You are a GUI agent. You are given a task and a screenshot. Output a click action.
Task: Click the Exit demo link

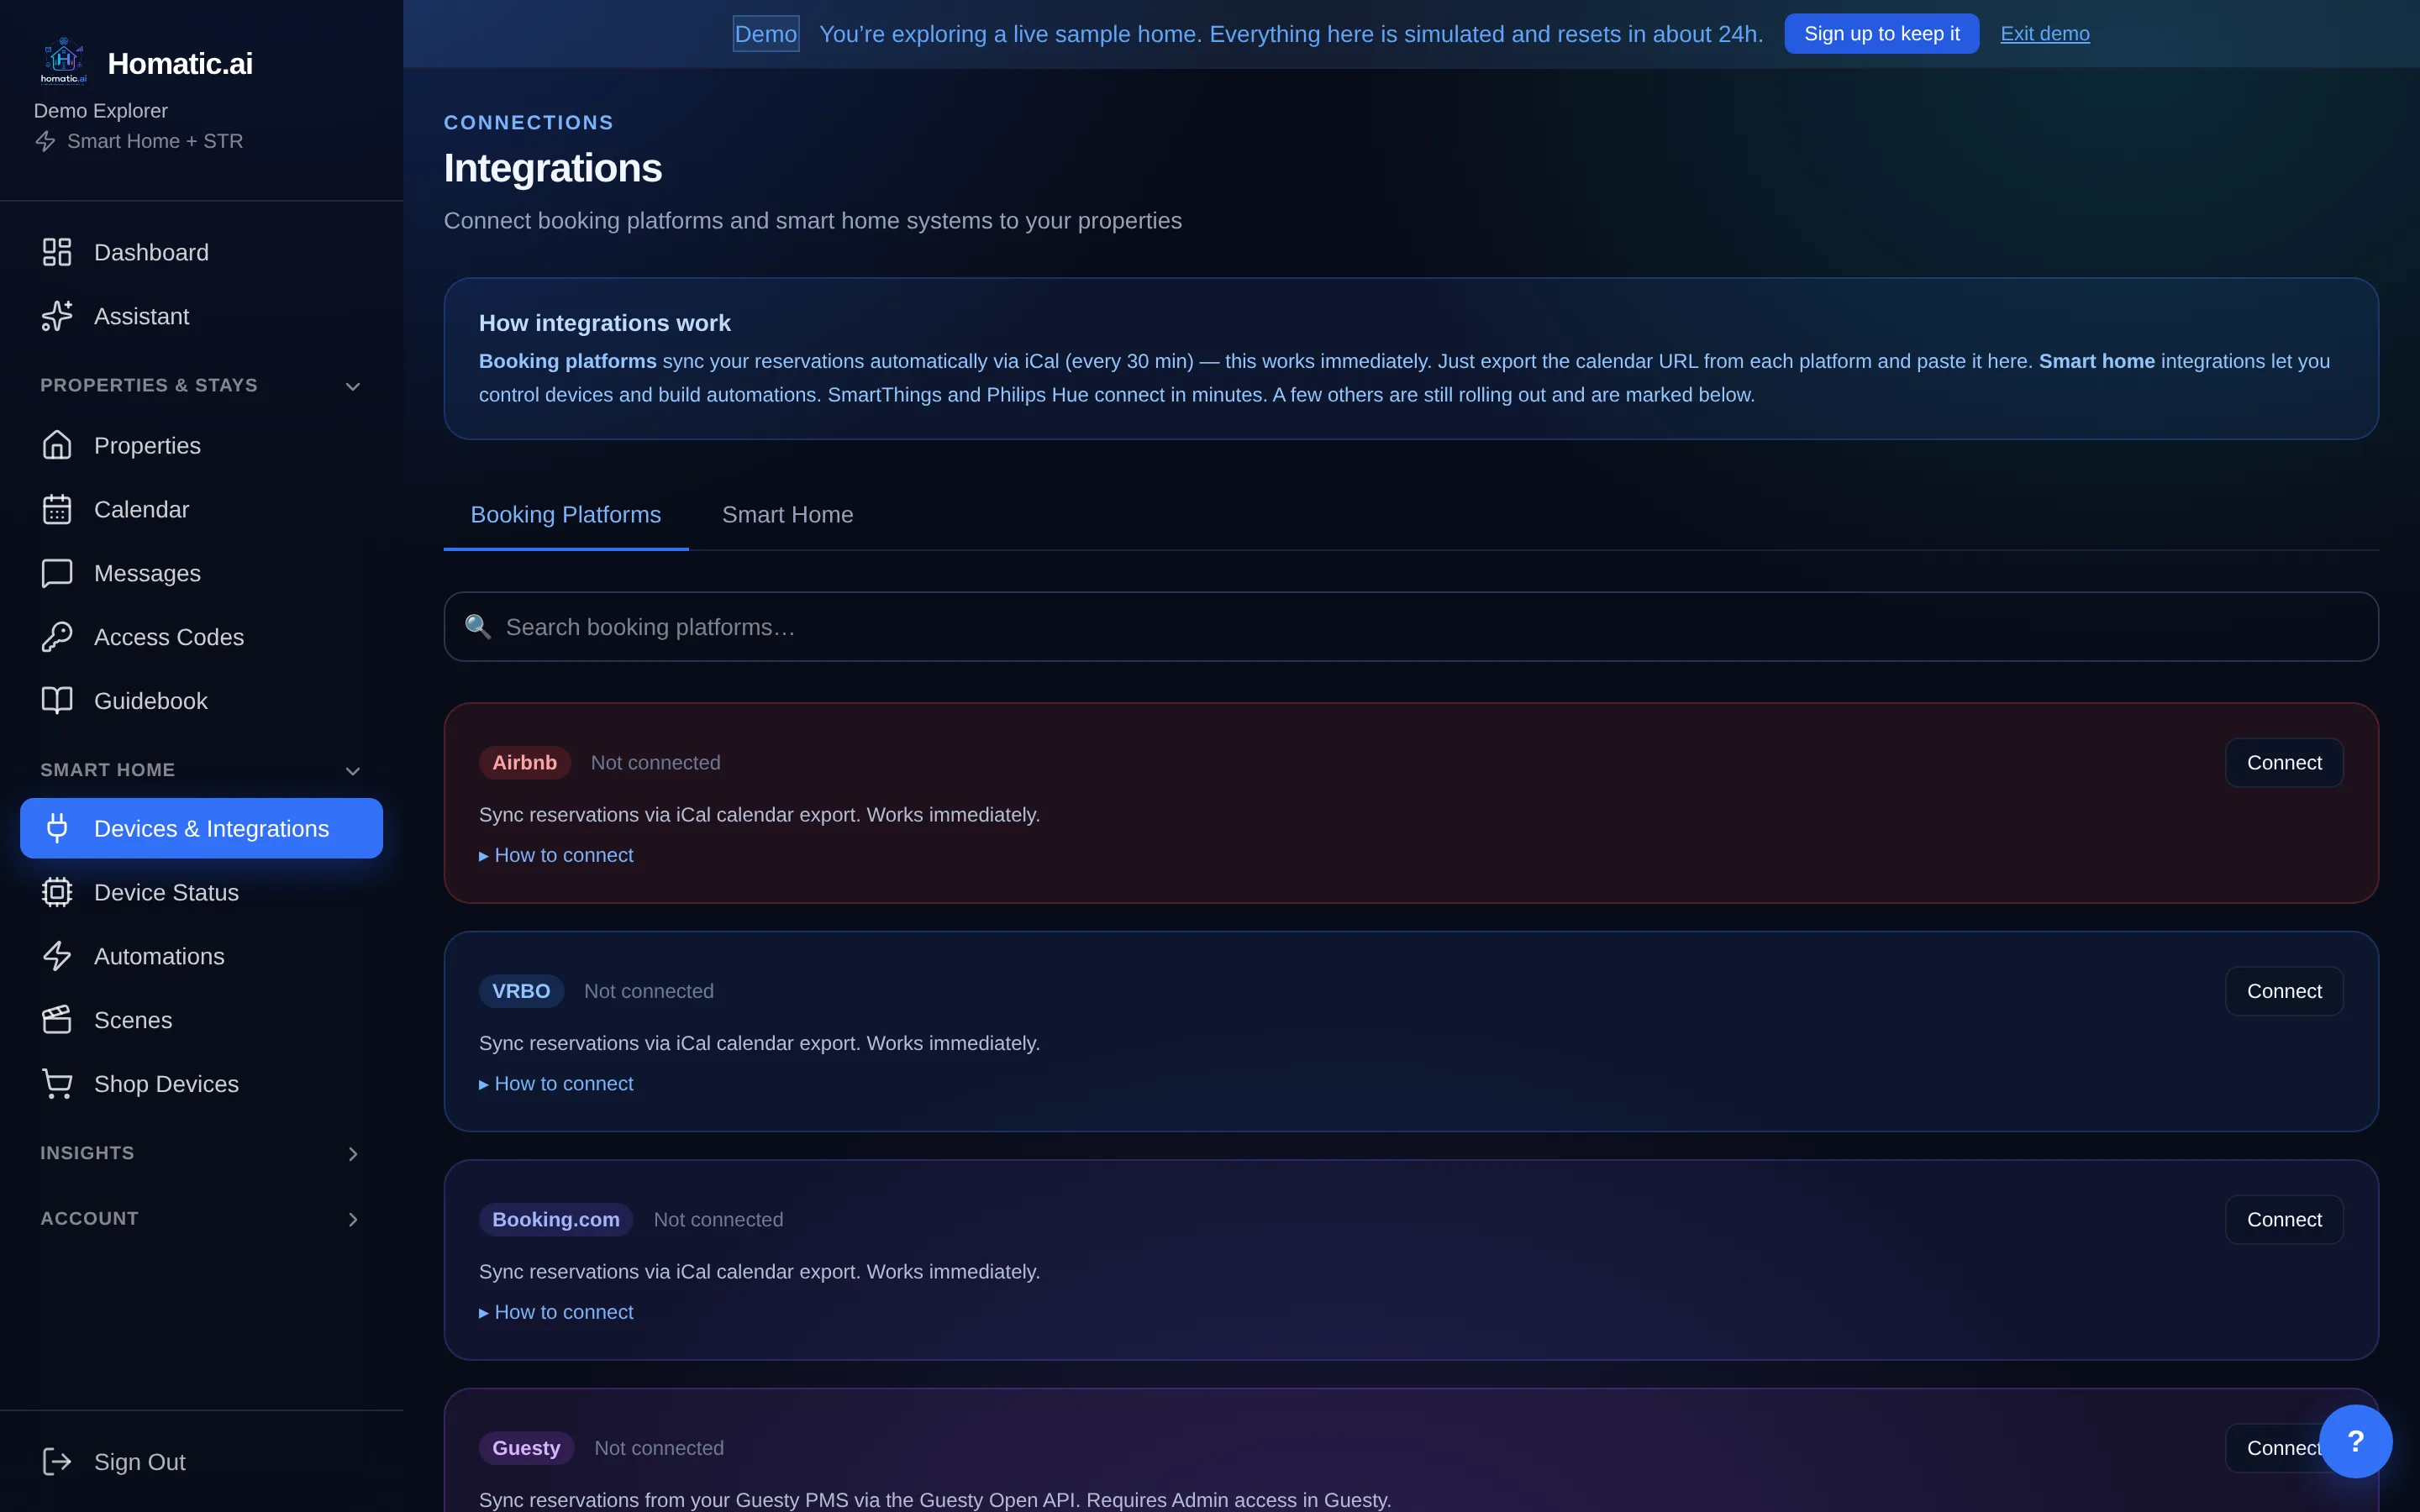pos(2044,34)
